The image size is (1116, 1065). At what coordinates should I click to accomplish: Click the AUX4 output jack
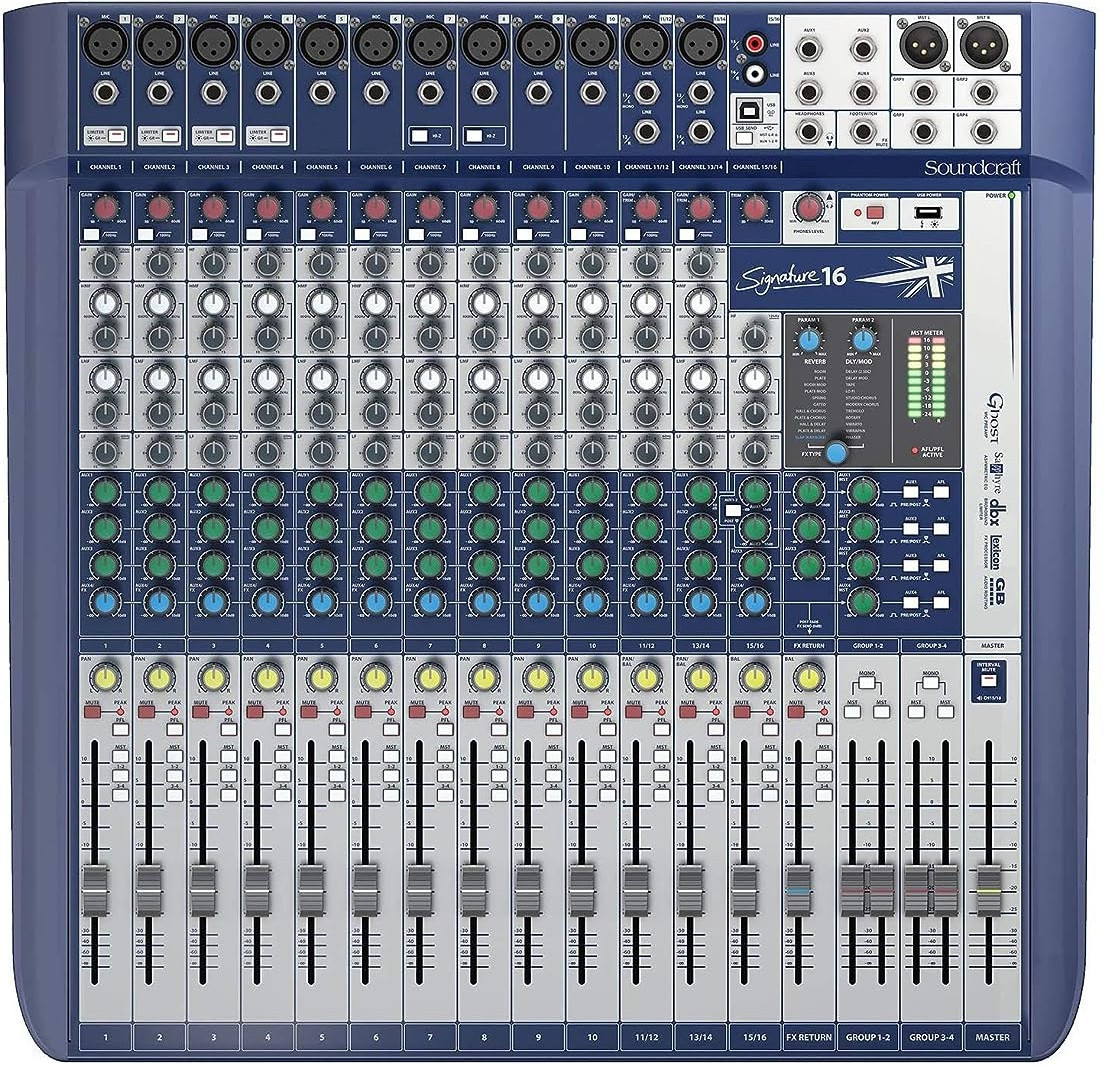pyautogui.click(x=863, y=92)
